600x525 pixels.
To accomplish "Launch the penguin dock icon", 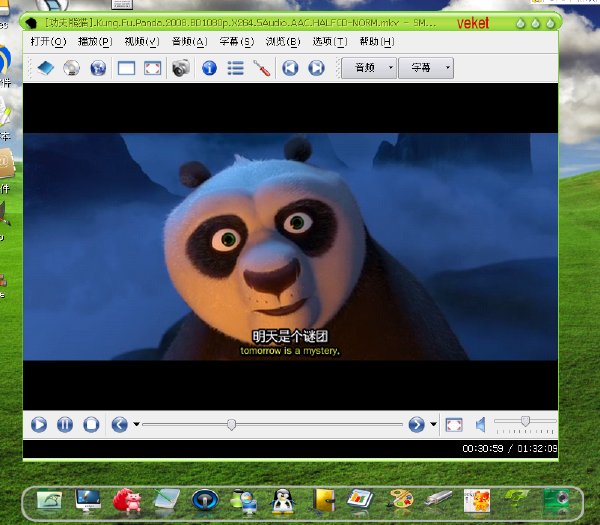I will 282,501.
